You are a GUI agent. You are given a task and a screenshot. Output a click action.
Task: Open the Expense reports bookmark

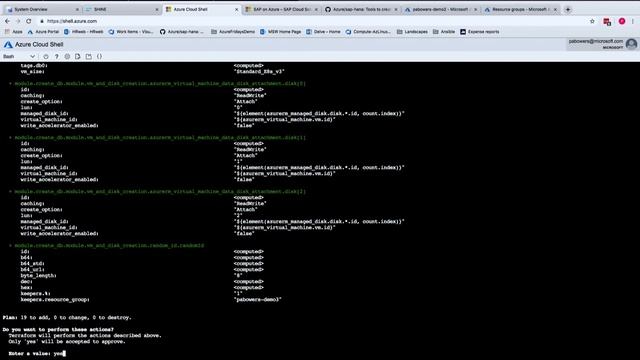[x=480, y=32]
